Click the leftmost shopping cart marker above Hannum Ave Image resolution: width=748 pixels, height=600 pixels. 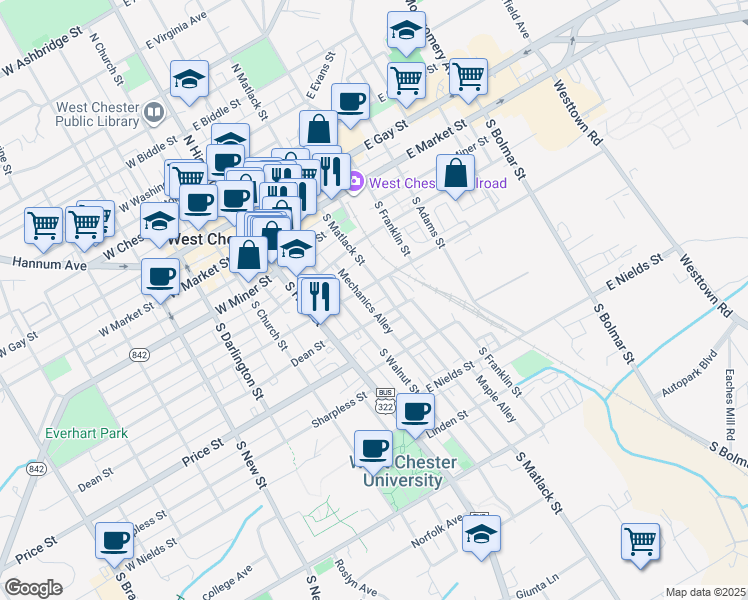click(x=43, y=228)
